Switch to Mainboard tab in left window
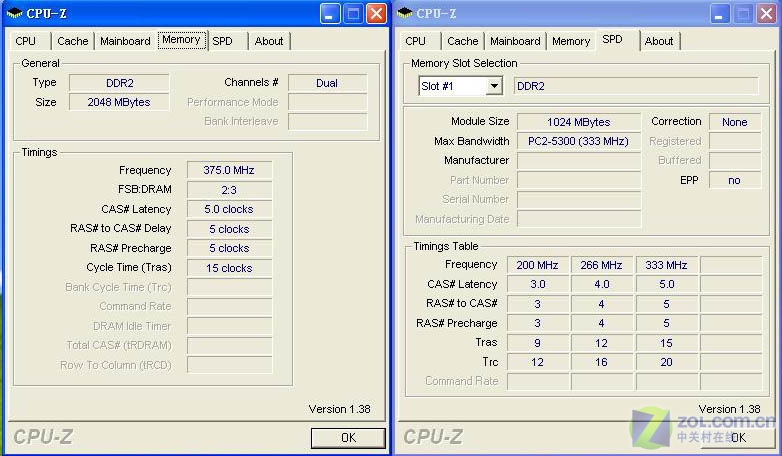 [x=125, y=41]
